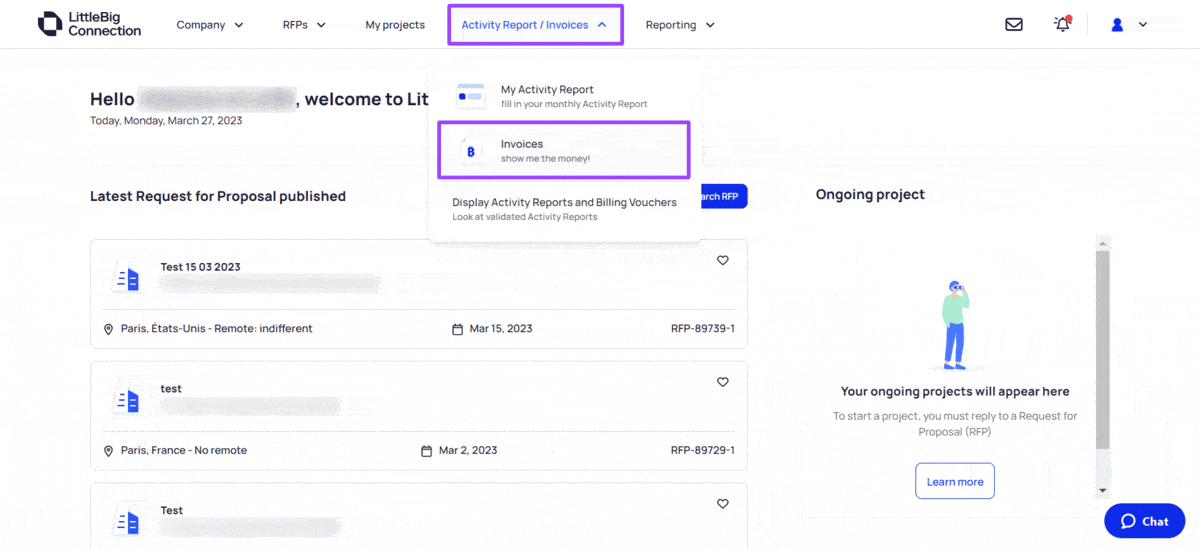Click the My Activity Report icon
This screenshot has width=1200, height=549.
coord(471,96)
